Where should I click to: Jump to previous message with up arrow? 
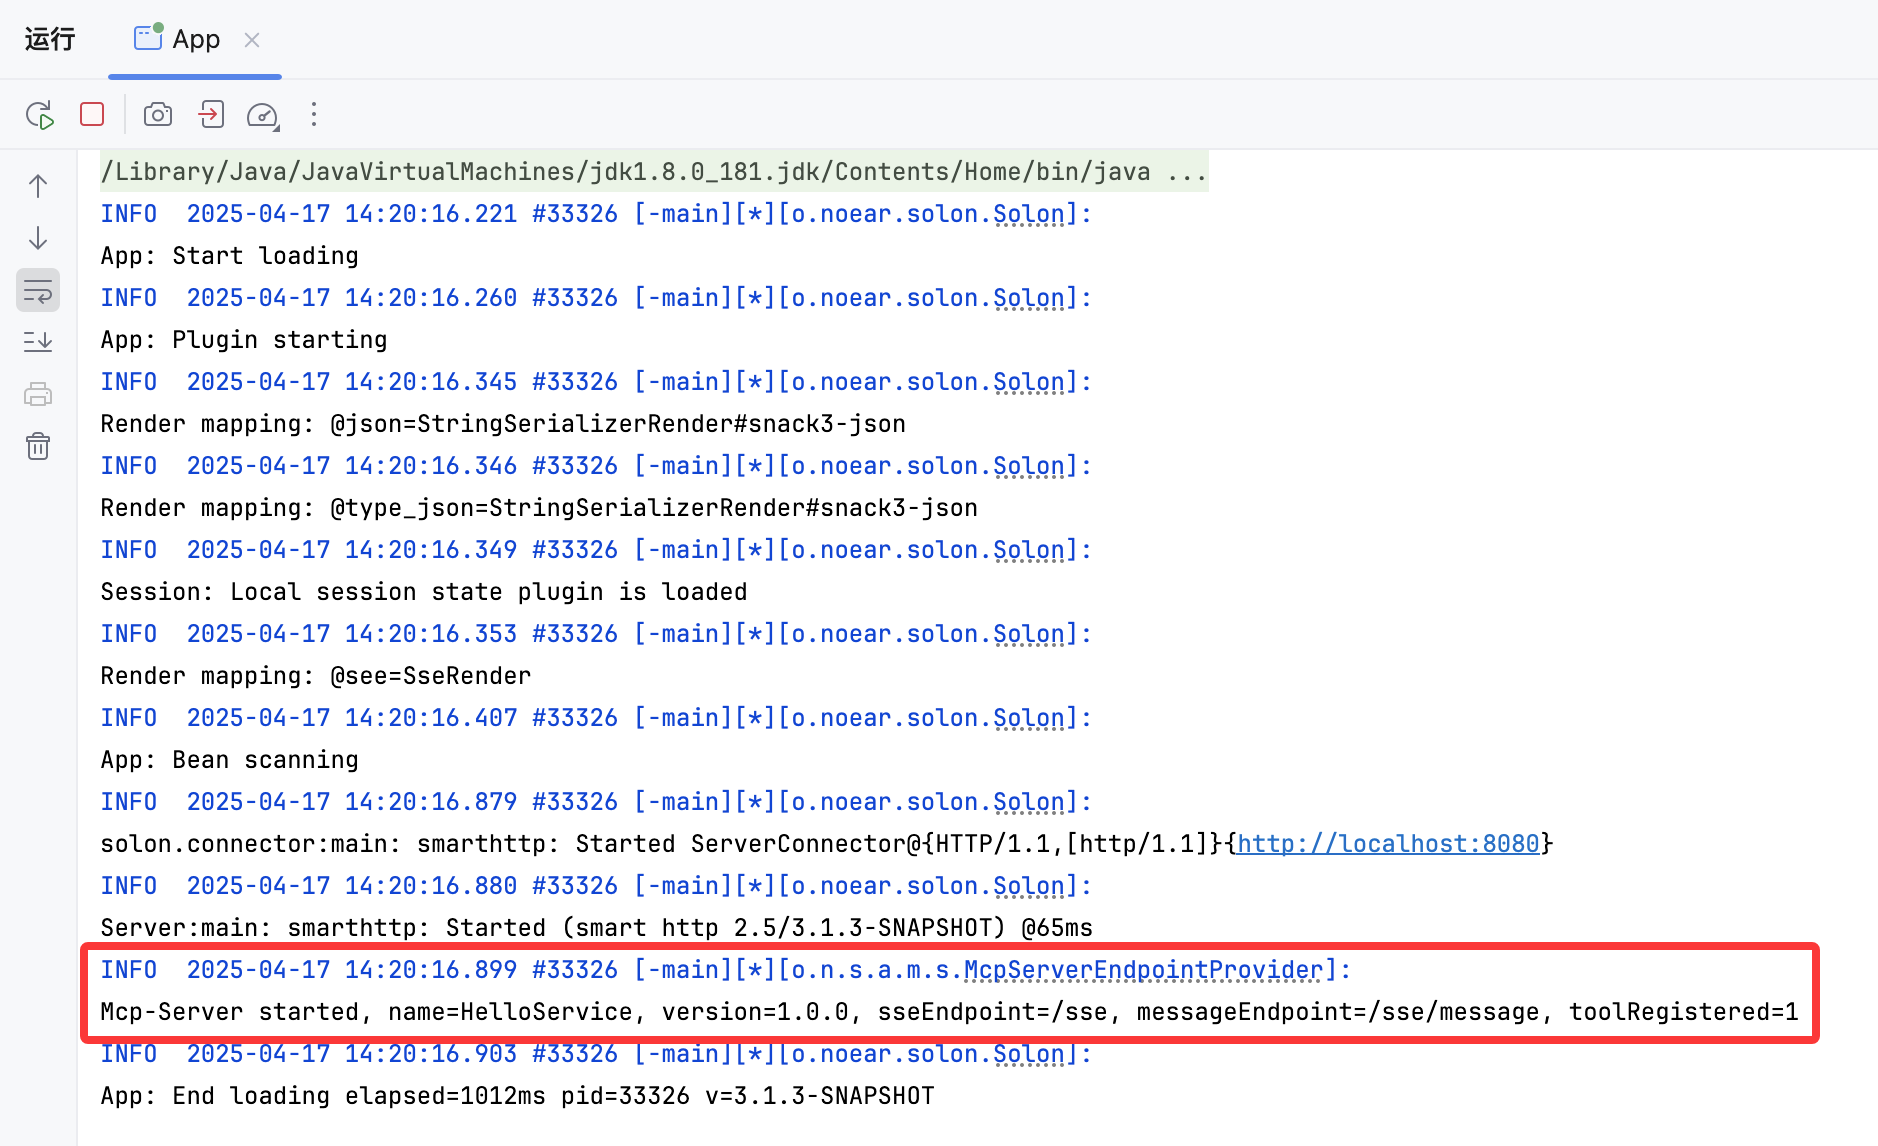point(37,185)
